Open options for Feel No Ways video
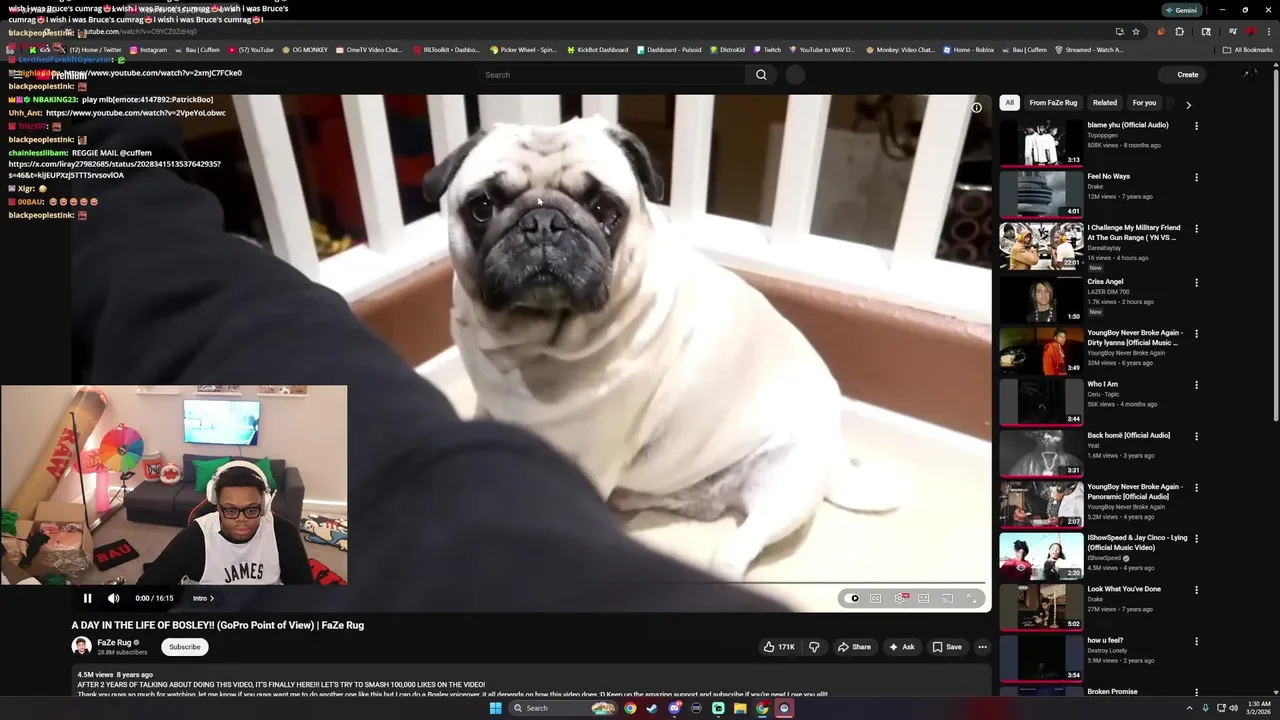The height and width of the screenshot is (720, 1280). (1196, 178)
